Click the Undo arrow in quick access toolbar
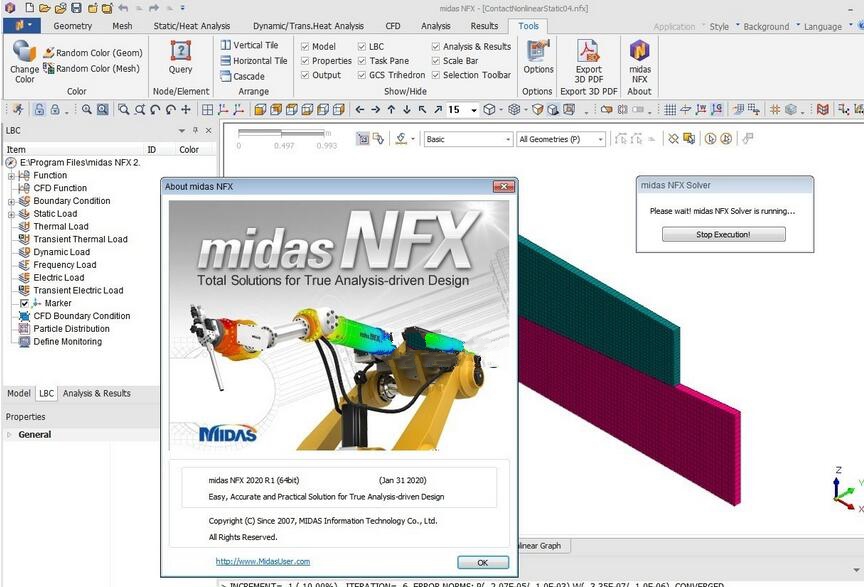Screen dimensions: 864x587 (123, 8)
